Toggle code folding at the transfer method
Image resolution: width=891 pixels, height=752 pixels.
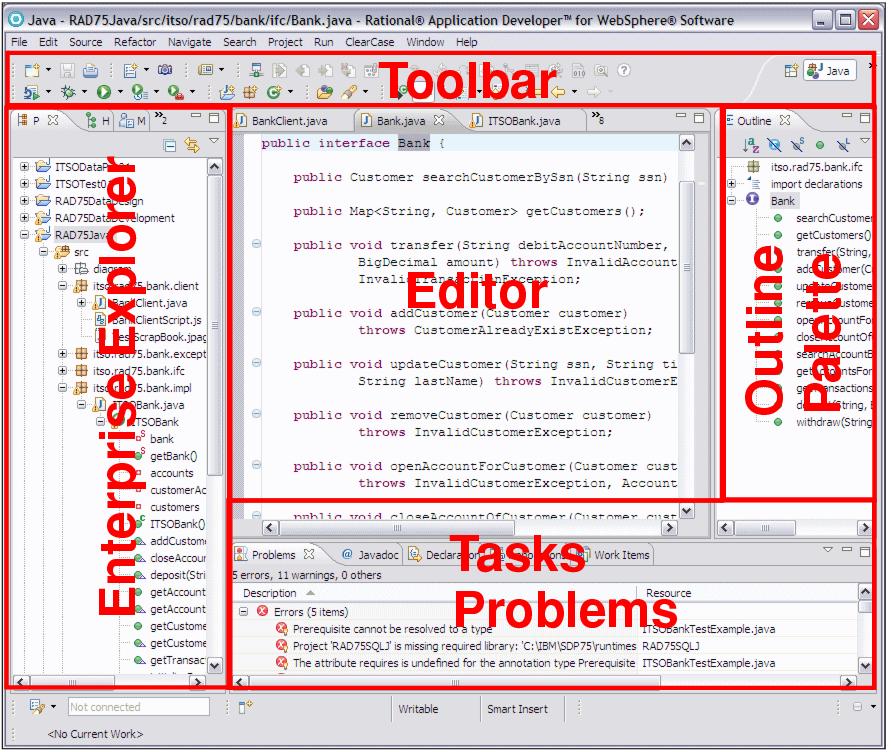[256, 244]
